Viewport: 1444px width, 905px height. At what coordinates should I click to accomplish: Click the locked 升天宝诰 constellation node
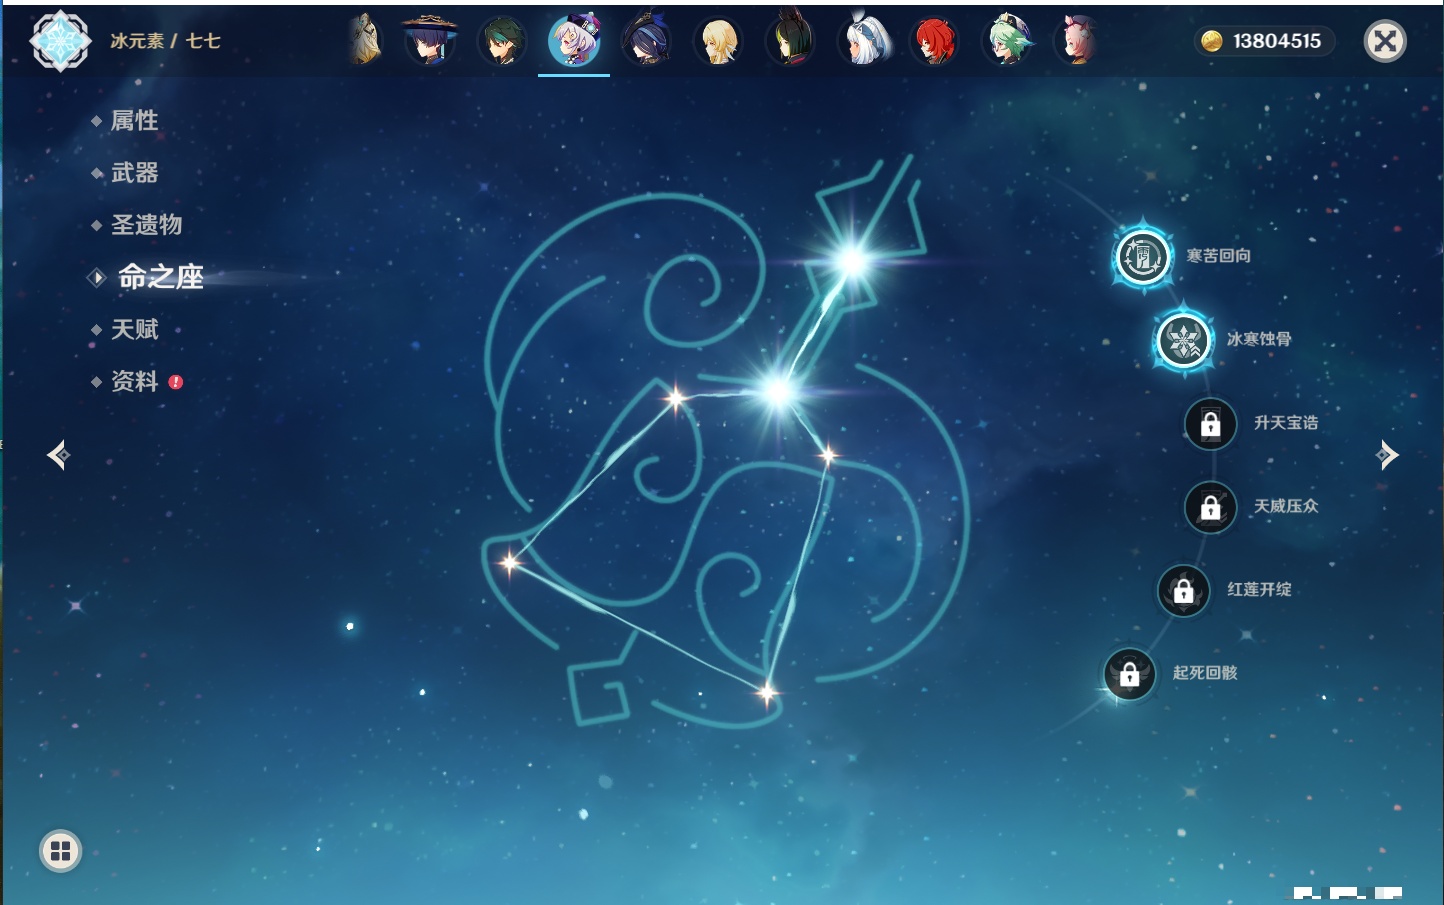click(x=1210, y=424)
